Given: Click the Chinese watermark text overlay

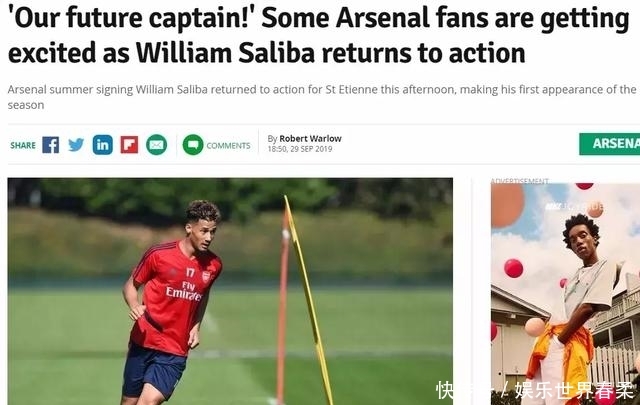Looking at the screenshot, I should tap(536, 391).
